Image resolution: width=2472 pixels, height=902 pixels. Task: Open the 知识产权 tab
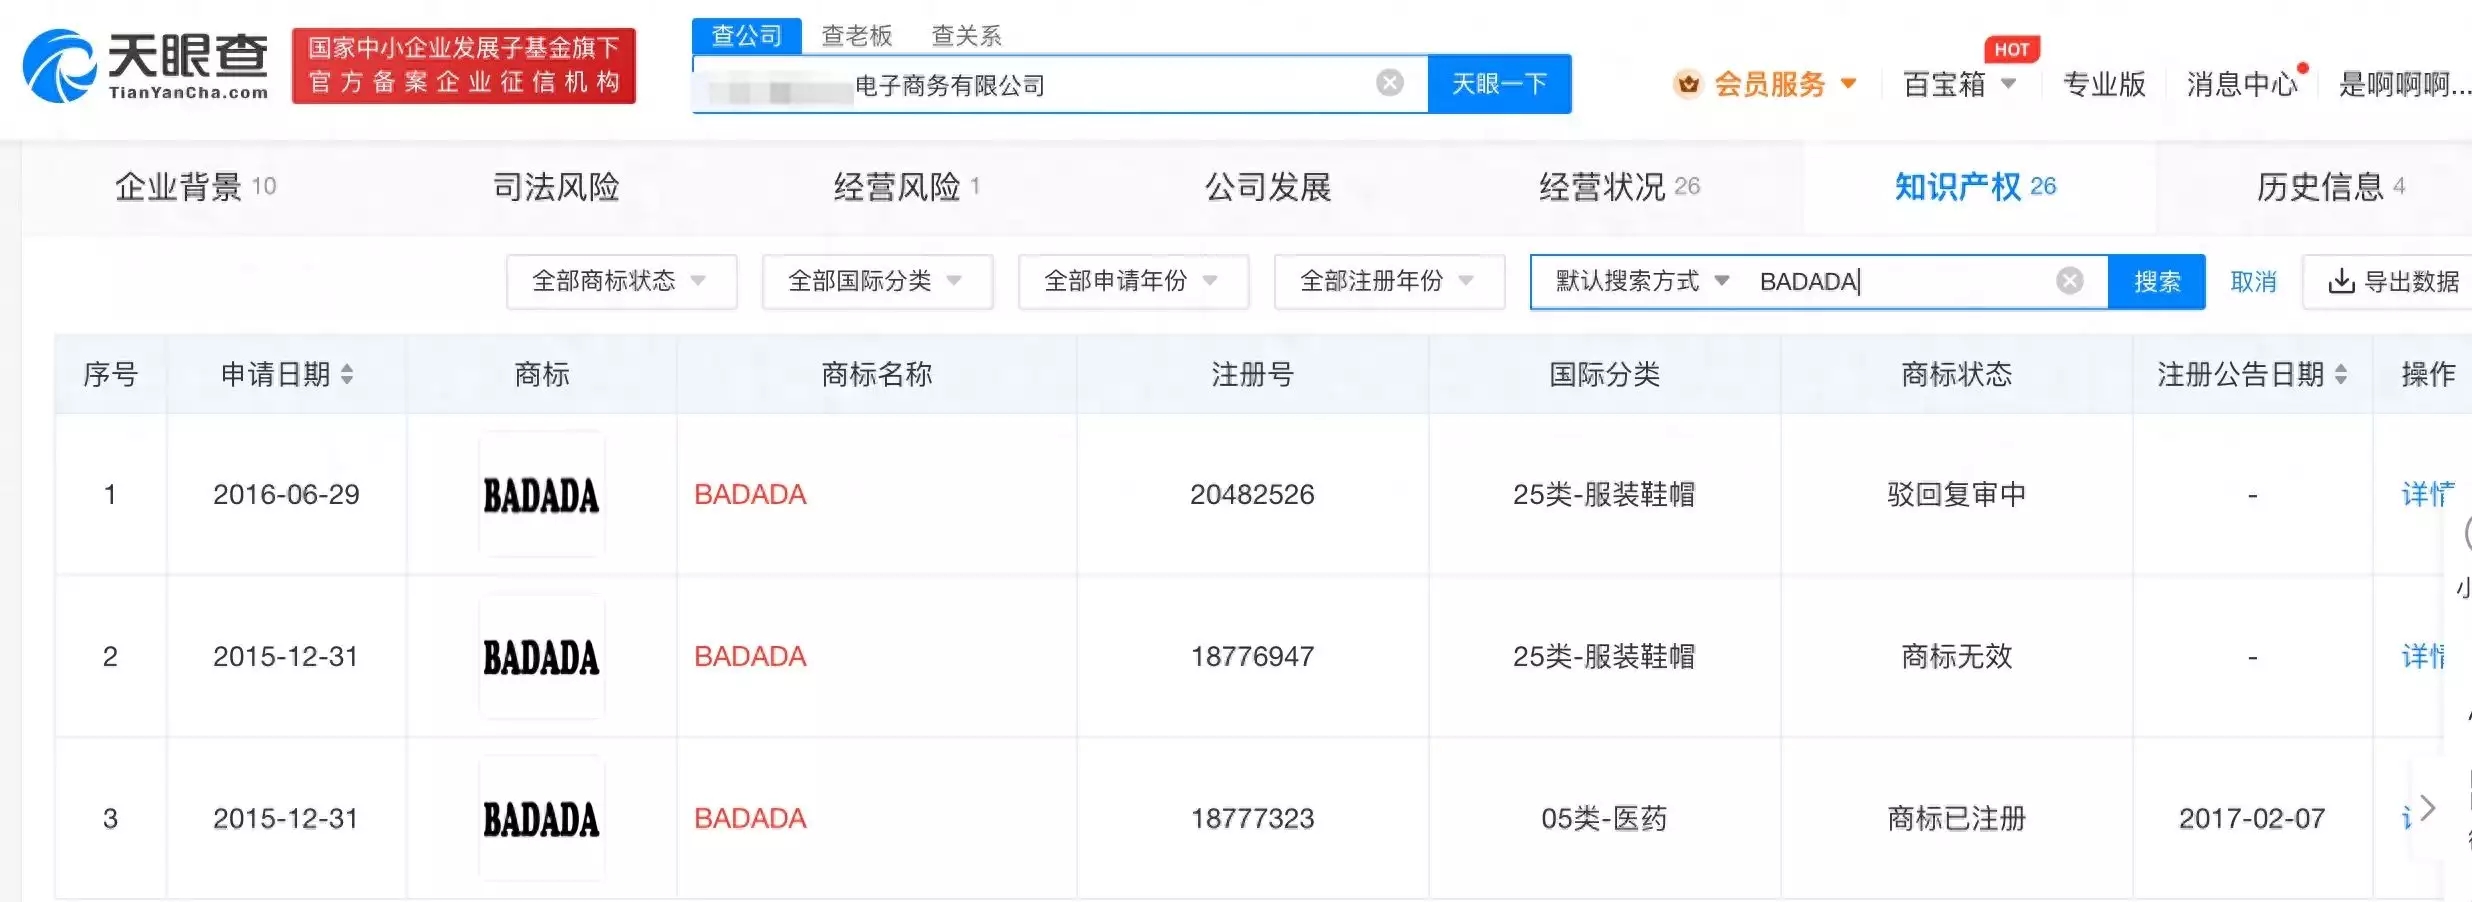tap(1975, 186)
